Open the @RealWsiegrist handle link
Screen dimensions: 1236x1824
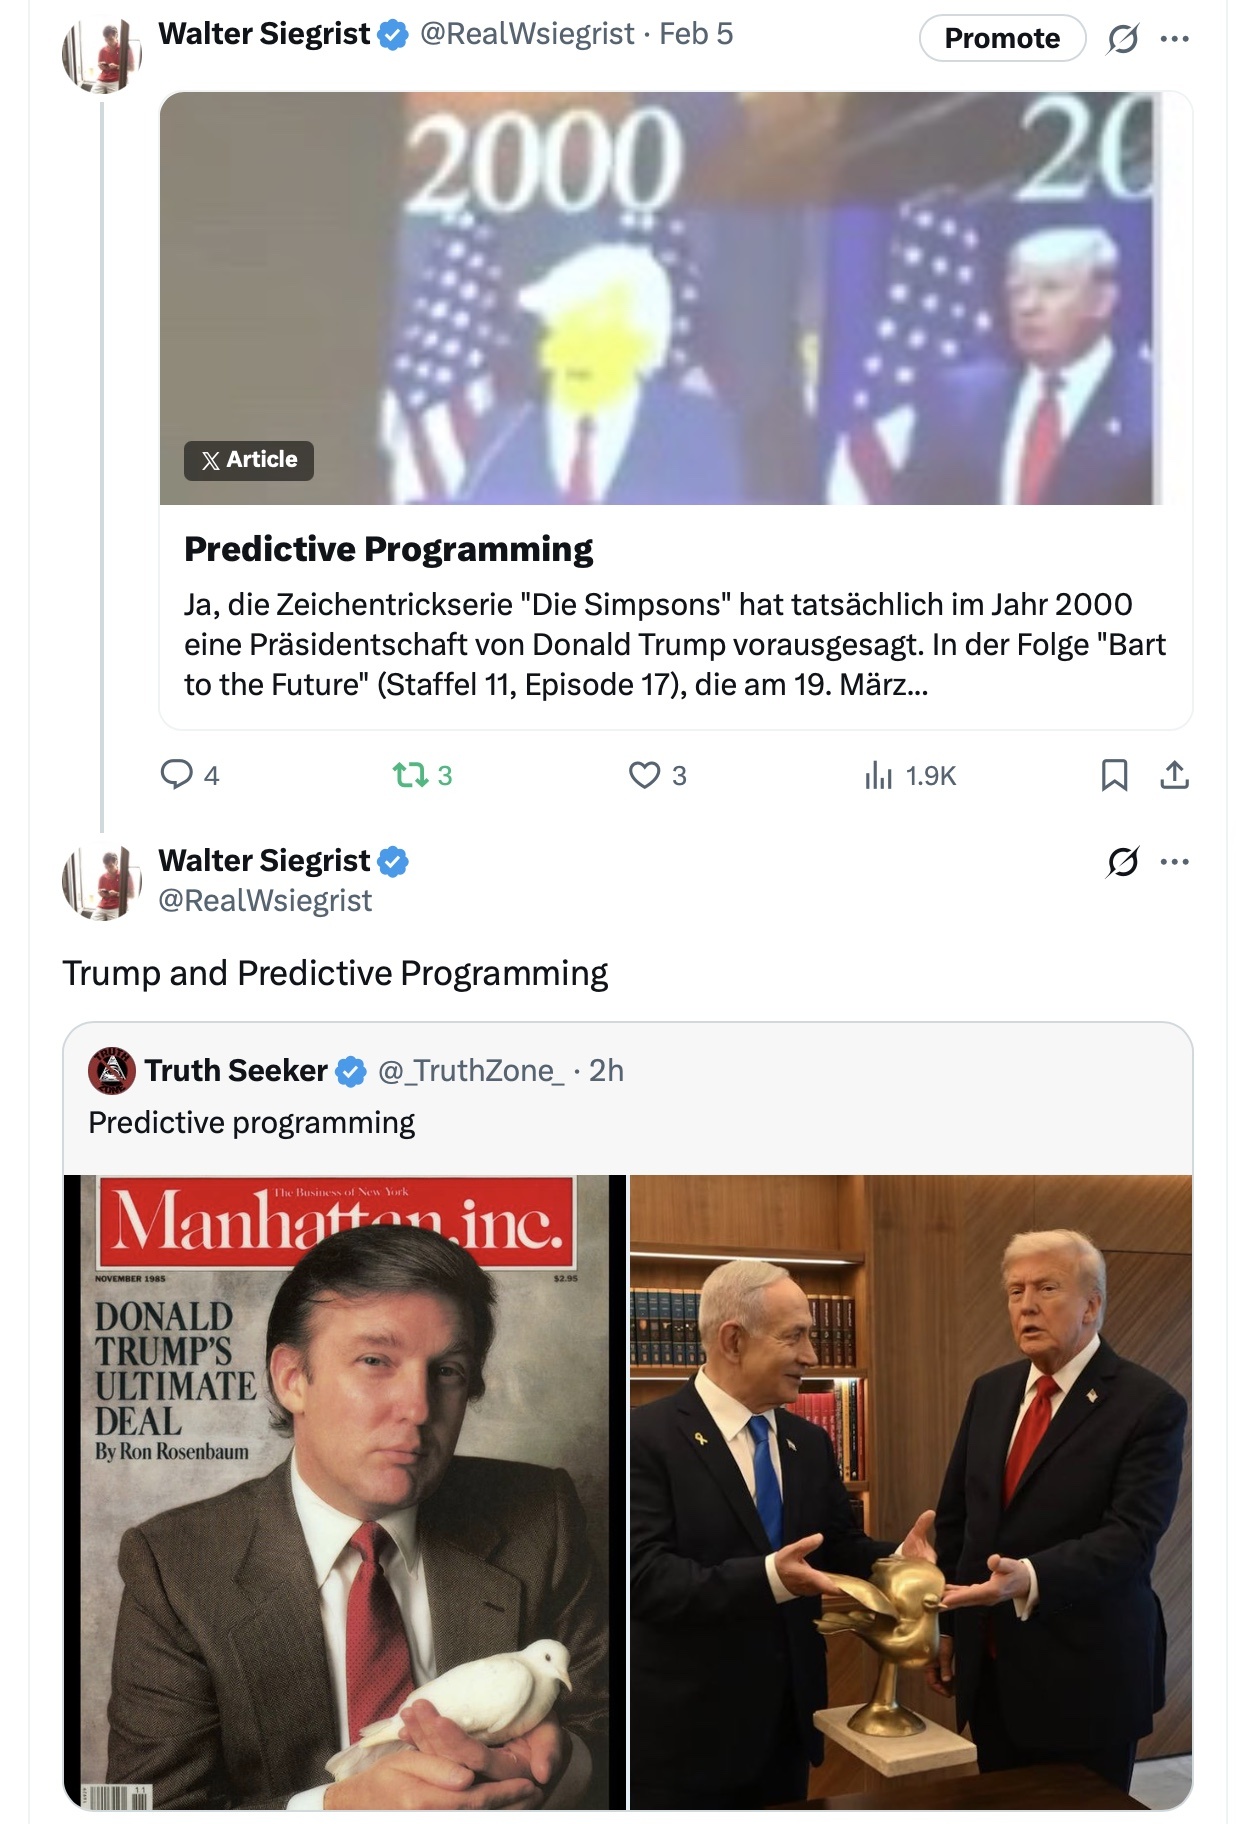tap(265, 901)
